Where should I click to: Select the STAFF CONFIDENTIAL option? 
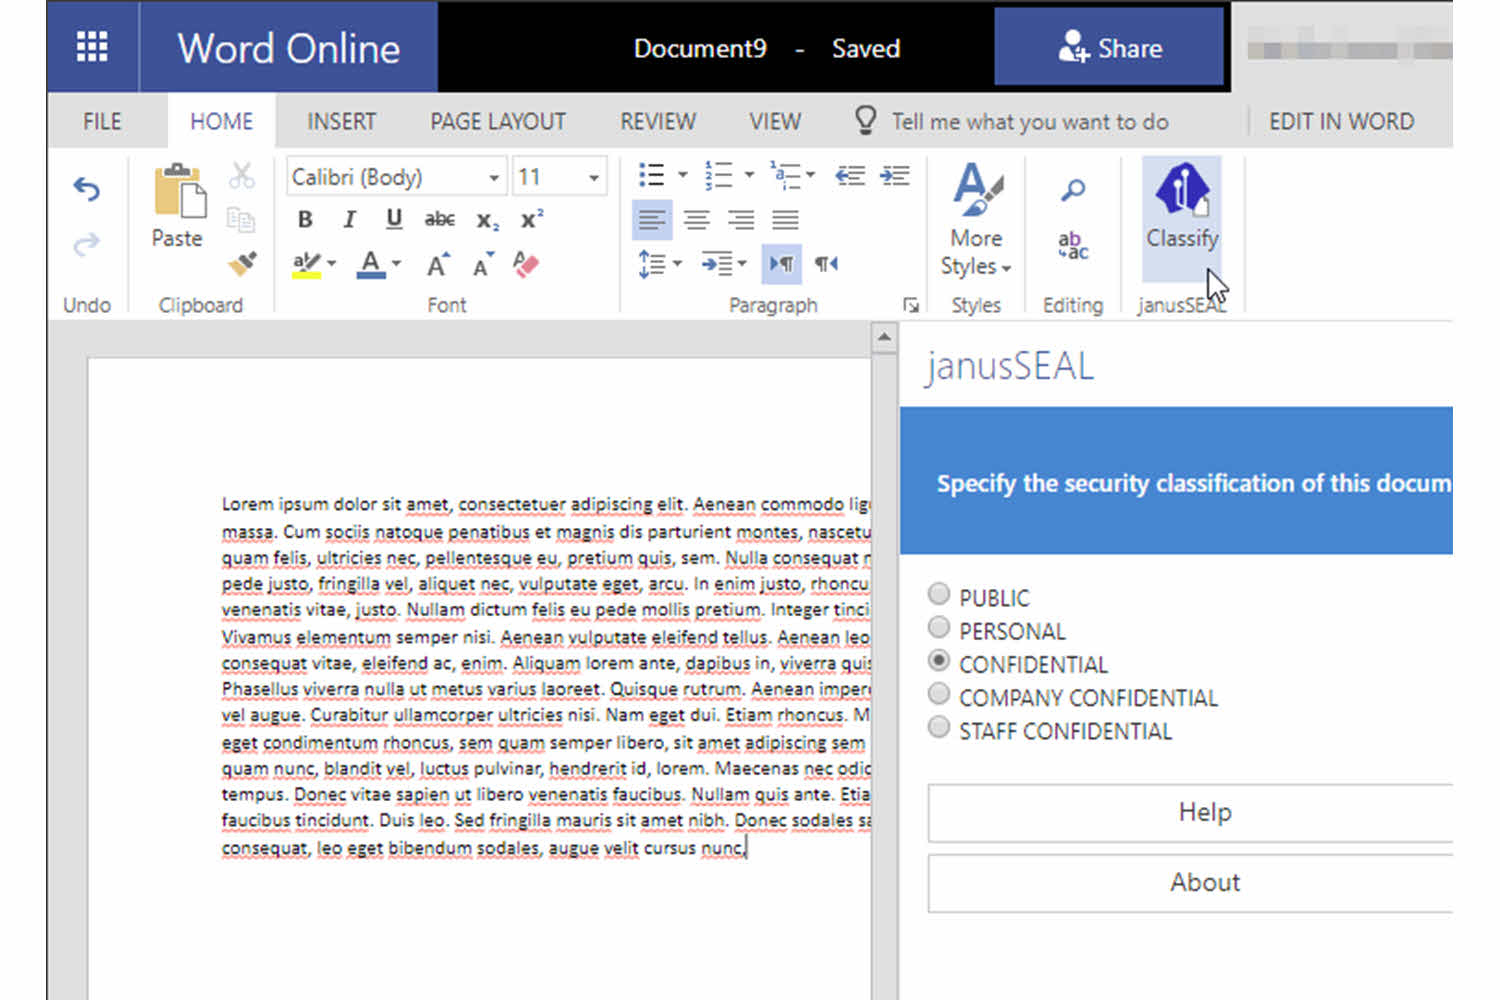[938, 727]
